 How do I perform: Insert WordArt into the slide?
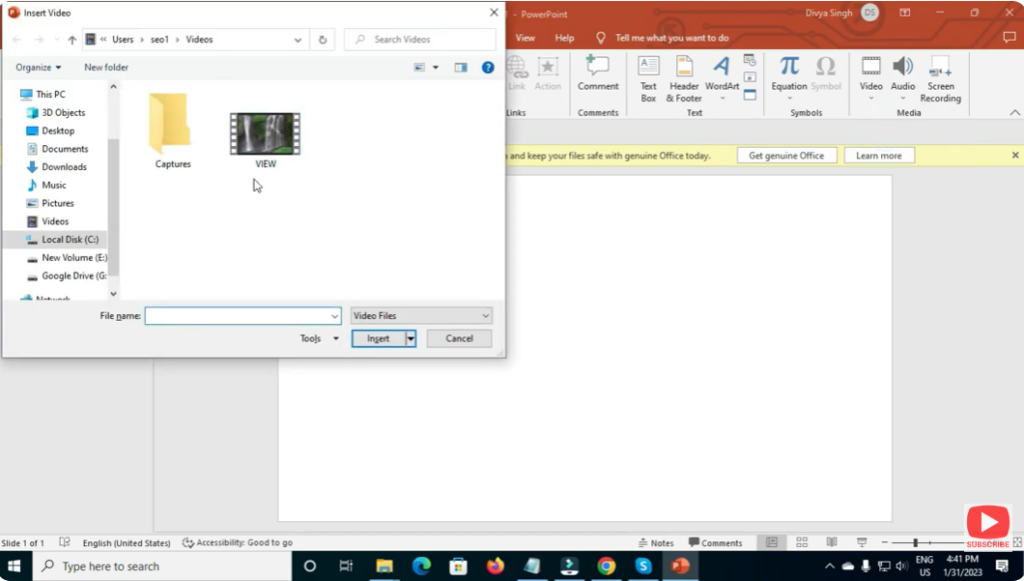click(x=722, y=80)
